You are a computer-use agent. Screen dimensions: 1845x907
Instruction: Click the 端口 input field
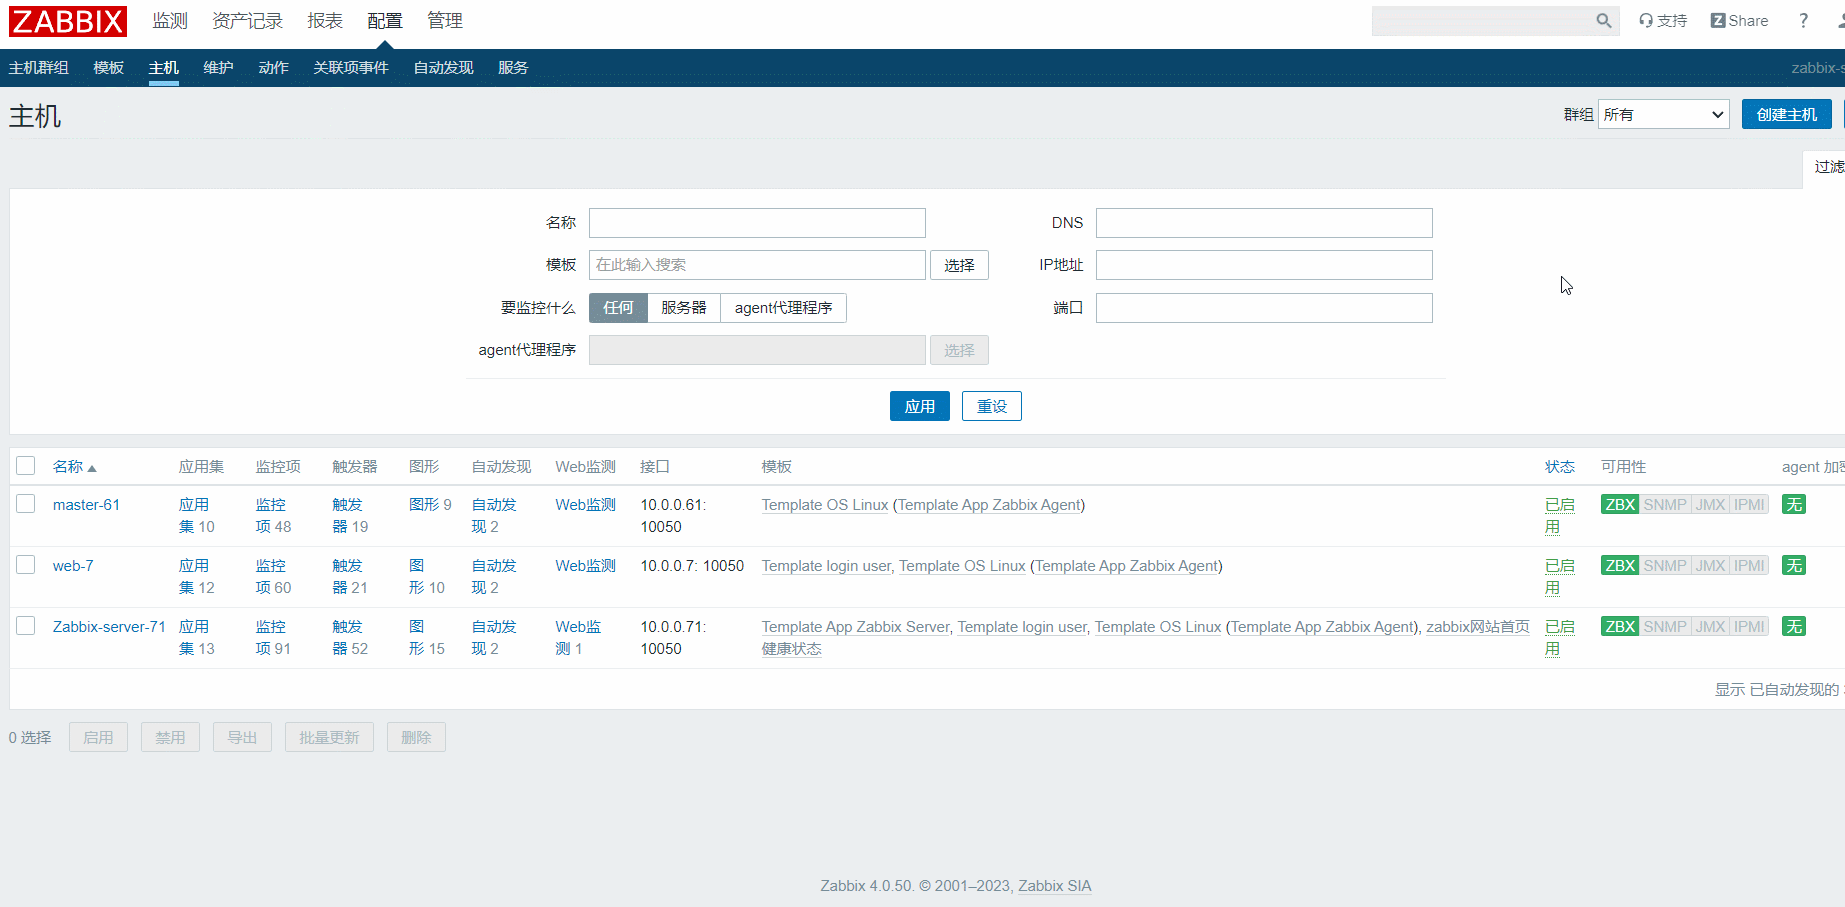pos(1264,308)
